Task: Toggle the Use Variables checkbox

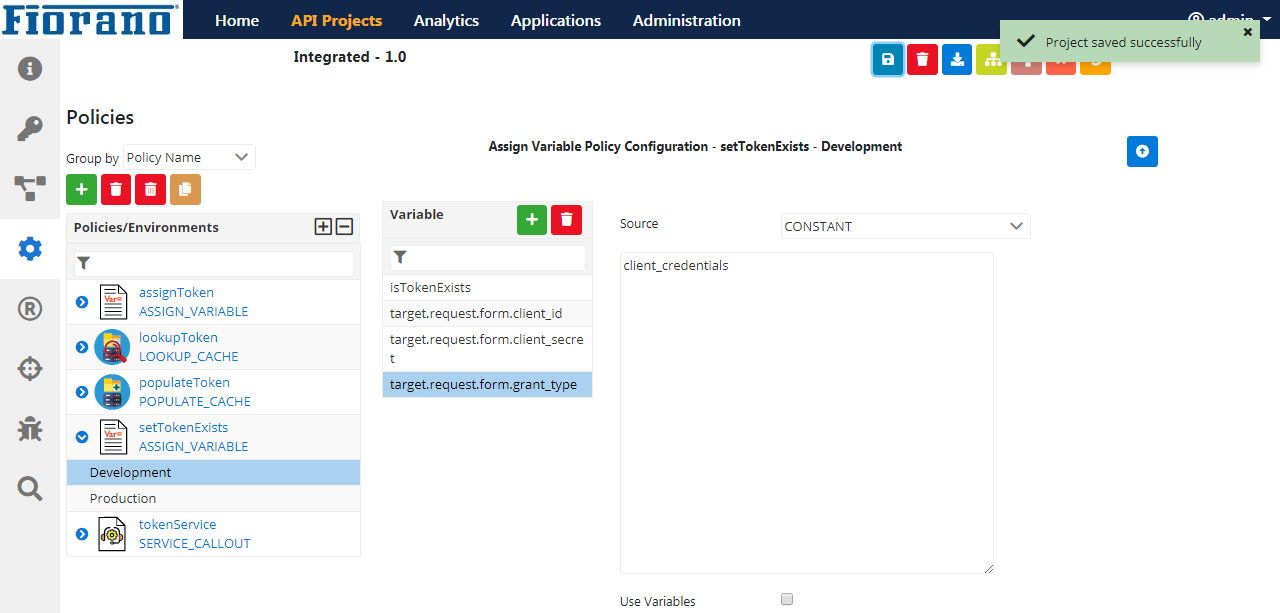Action: coord(787,599)
